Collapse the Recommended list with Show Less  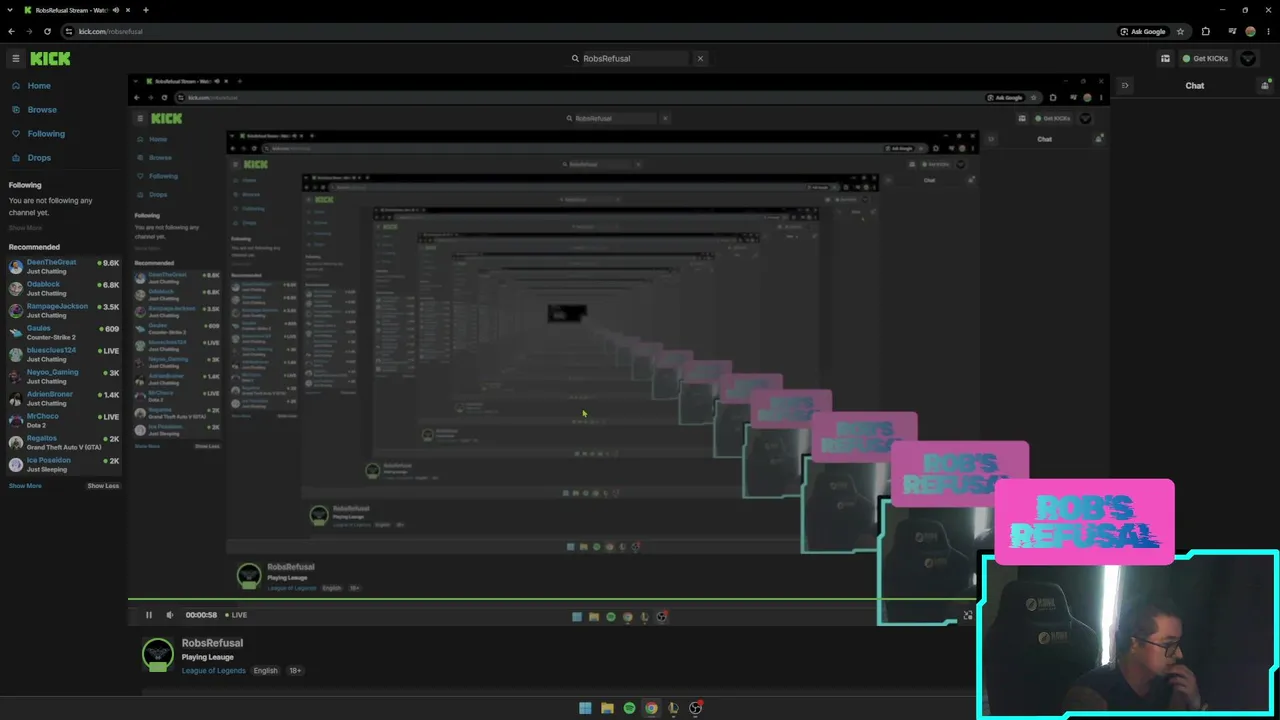103,486
